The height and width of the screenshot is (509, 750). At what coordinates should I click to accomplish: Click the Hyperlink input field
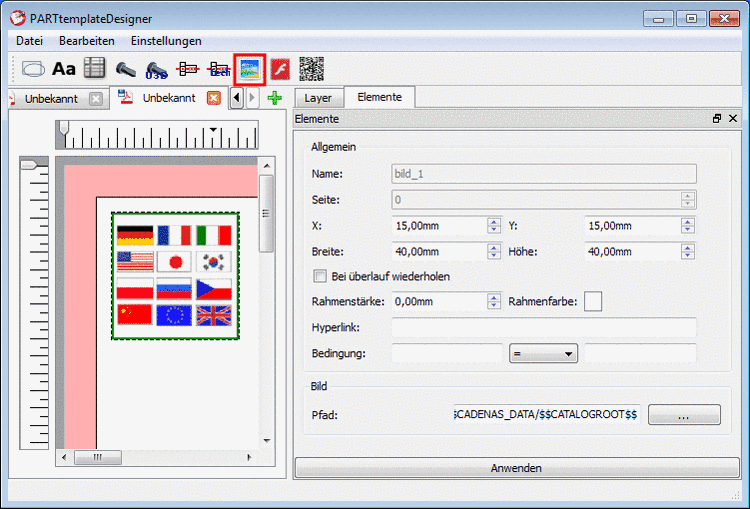(x=544, y=328)
